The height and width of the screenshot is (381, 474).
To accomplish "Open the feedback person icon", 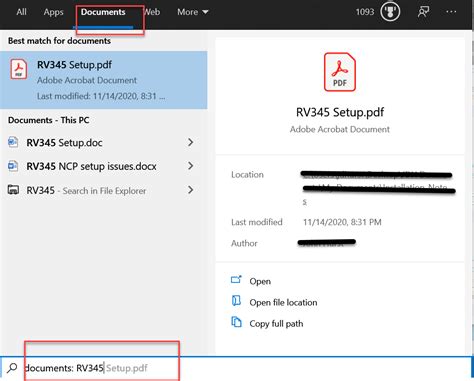I will click(423, 12).
